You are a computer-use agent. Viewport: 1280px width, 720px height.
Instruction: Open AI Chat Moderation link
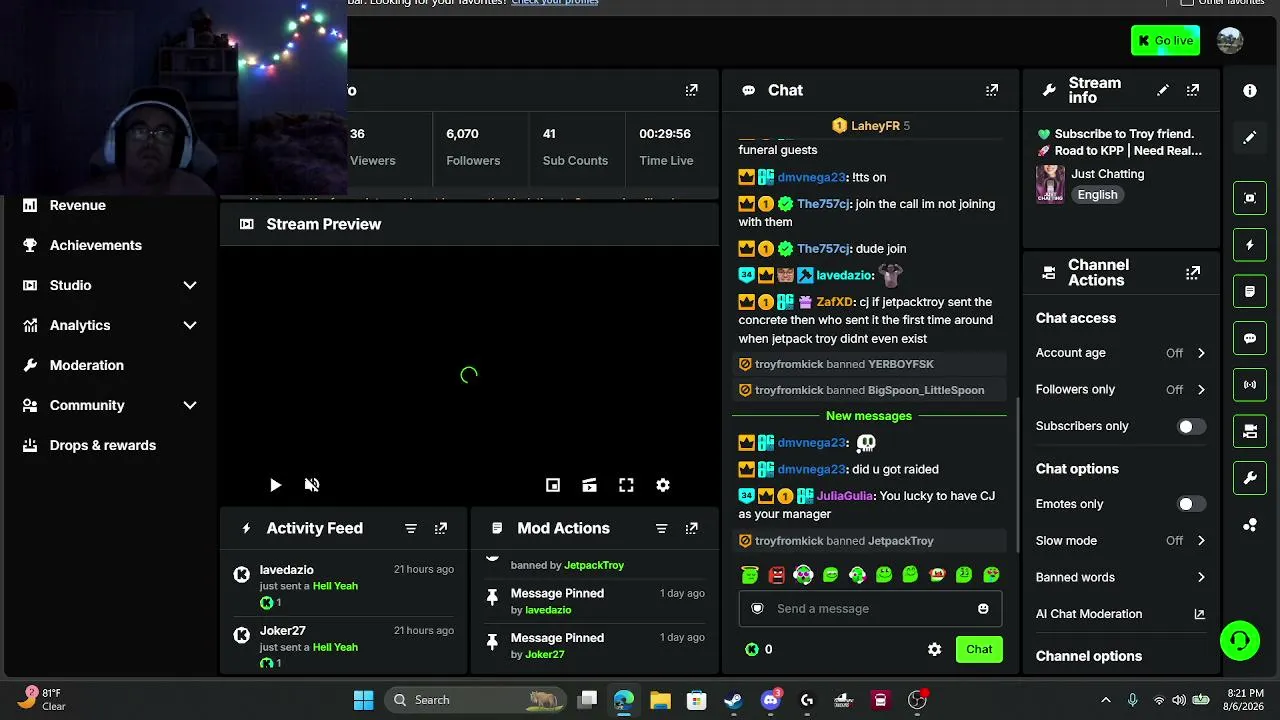coord(1121,614)
